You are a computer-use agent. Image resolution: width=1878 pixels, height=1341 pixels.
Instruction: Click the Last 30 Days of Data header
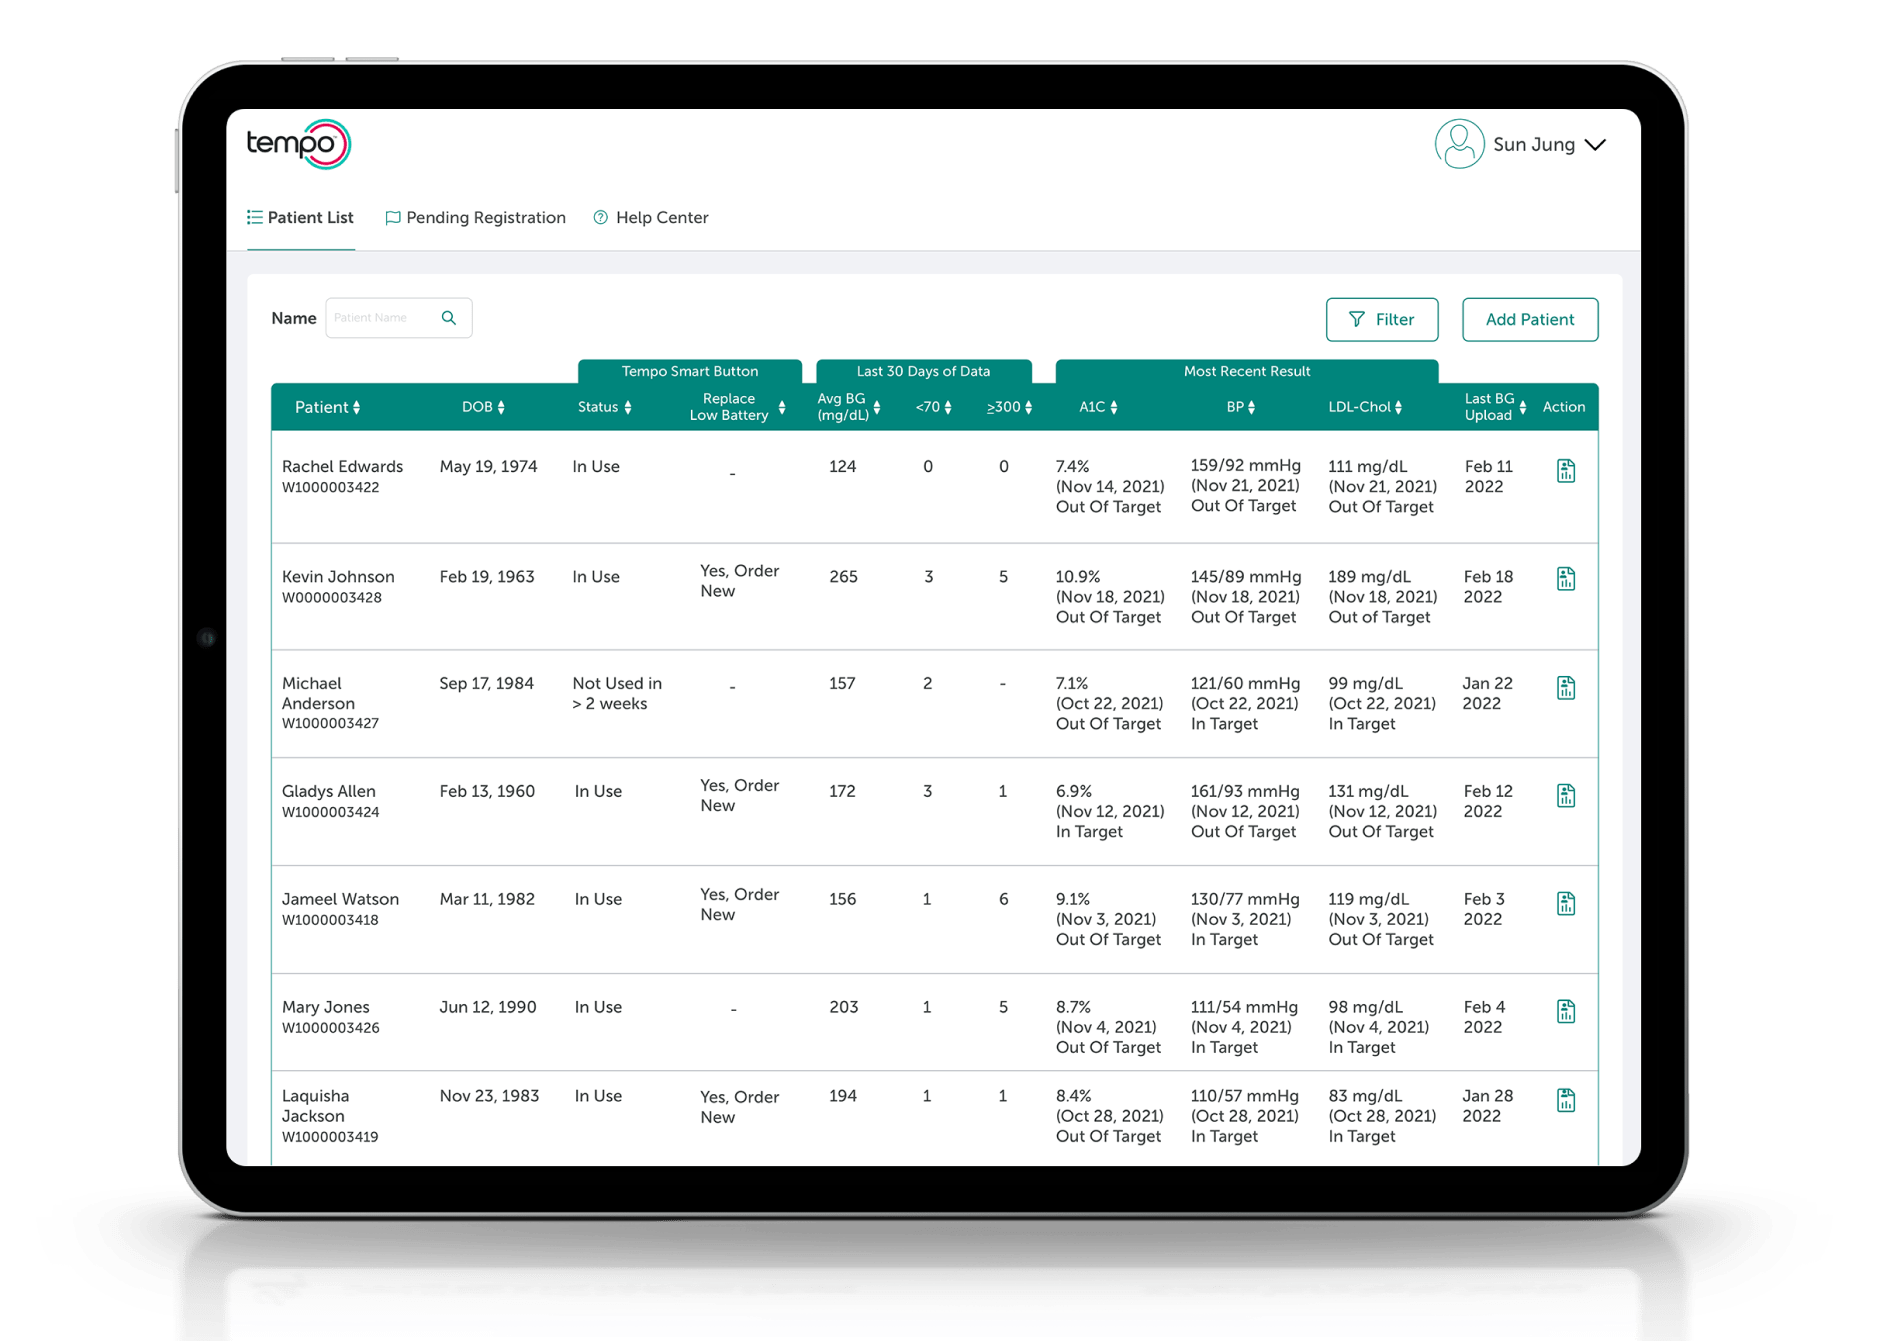click(x=923, y=371)
